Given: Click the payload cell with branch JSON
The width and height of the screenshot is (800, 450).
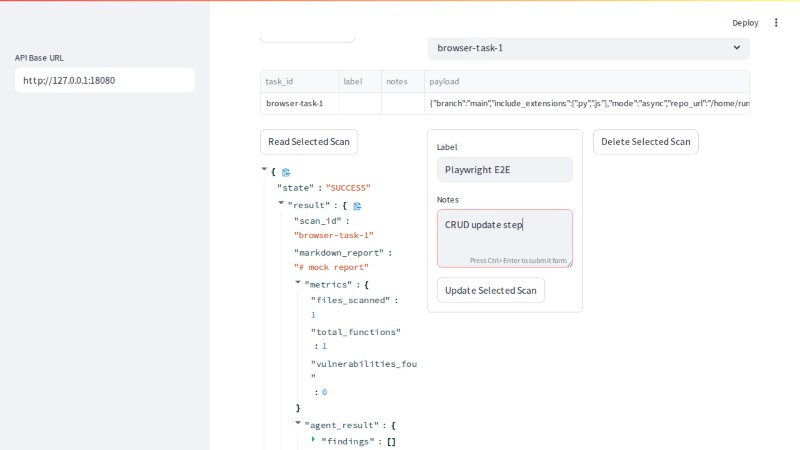Looking at the screenshot, I should tap(587, 104).
